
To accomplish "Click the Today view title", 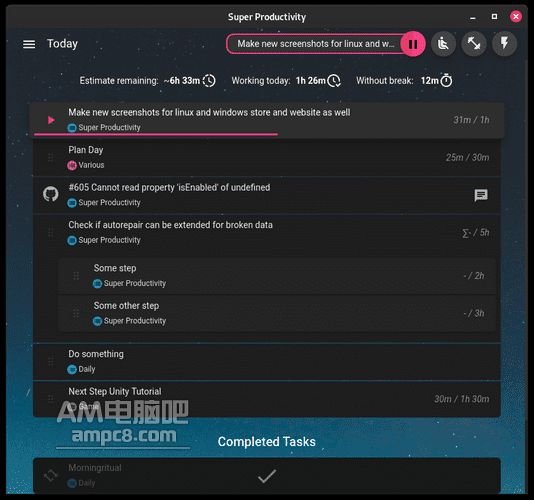I will click(62, 44).
